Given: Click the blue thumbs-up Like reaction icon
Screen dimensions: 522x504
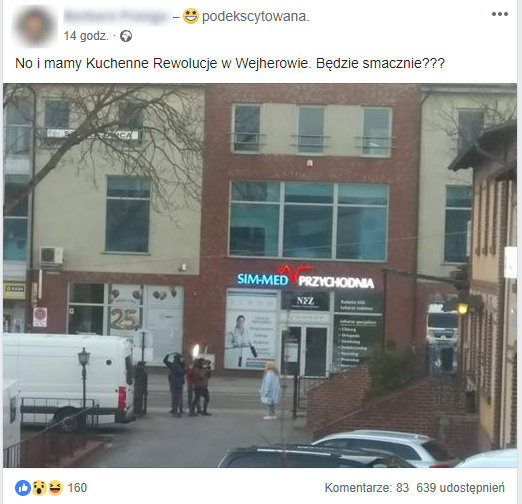Looking at the screenshot, I should 23,488.
